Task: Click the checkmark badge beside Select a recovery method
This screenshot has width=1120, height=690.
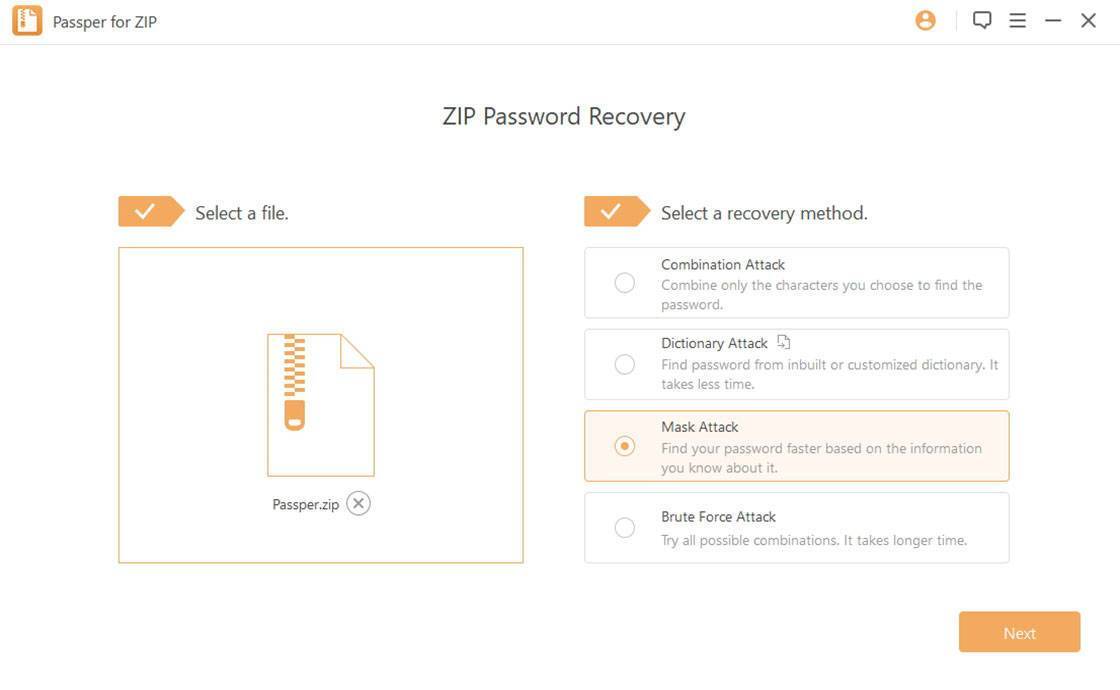Action: 616,211
